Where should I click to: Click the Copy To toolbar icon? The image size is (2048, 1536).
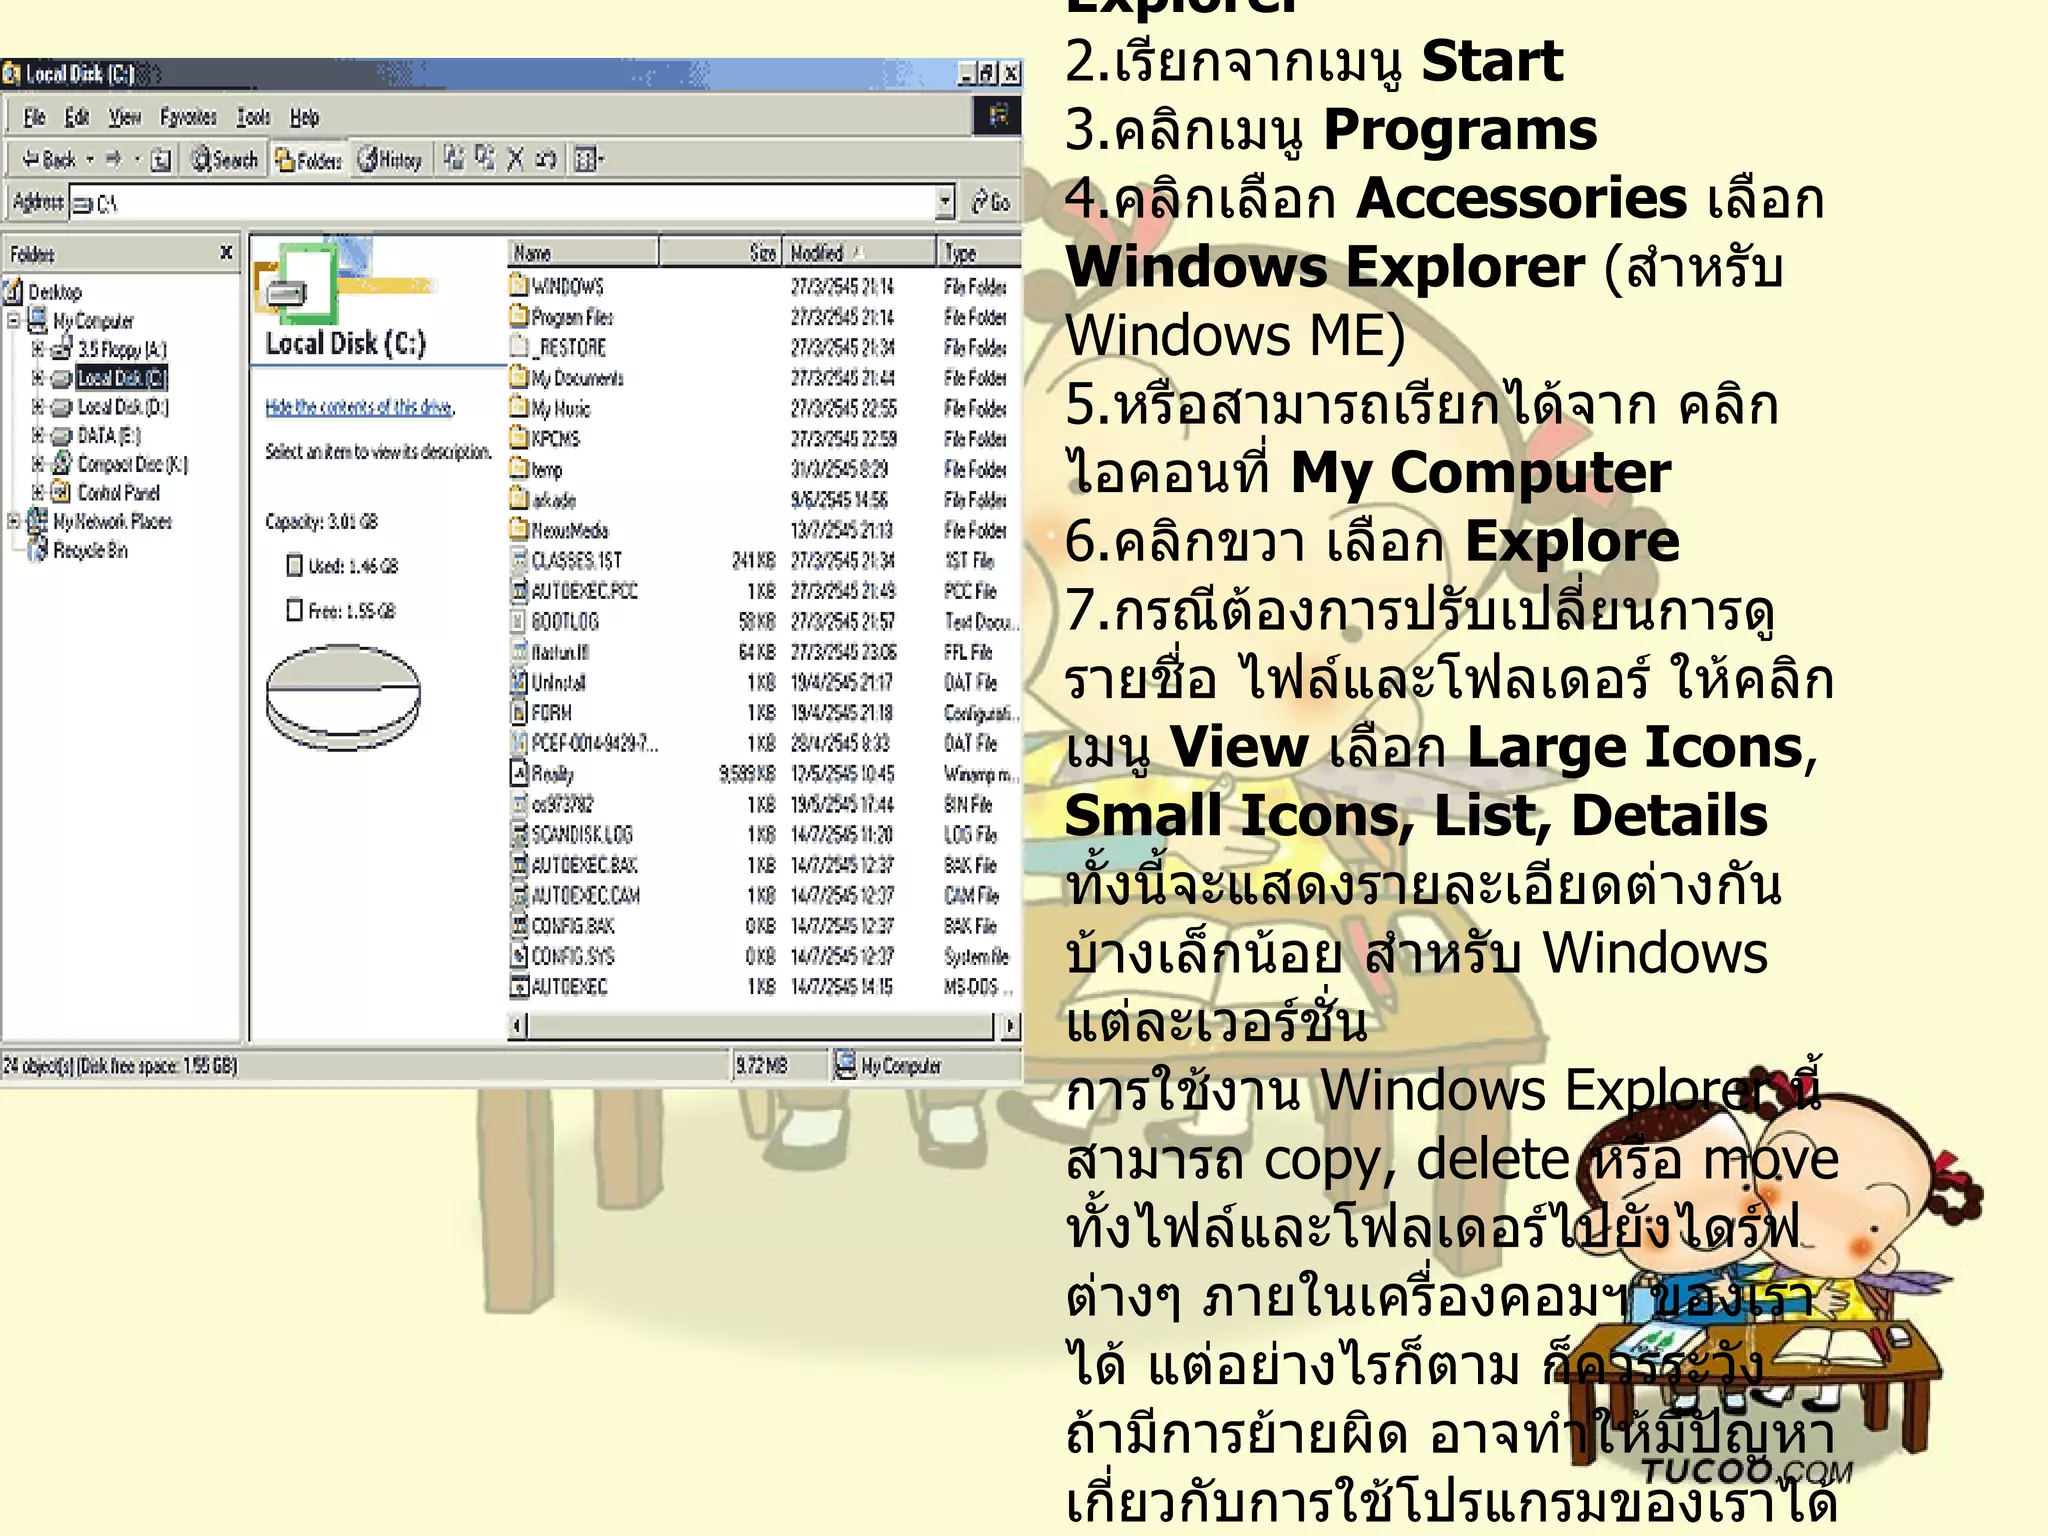coord(486,158)
